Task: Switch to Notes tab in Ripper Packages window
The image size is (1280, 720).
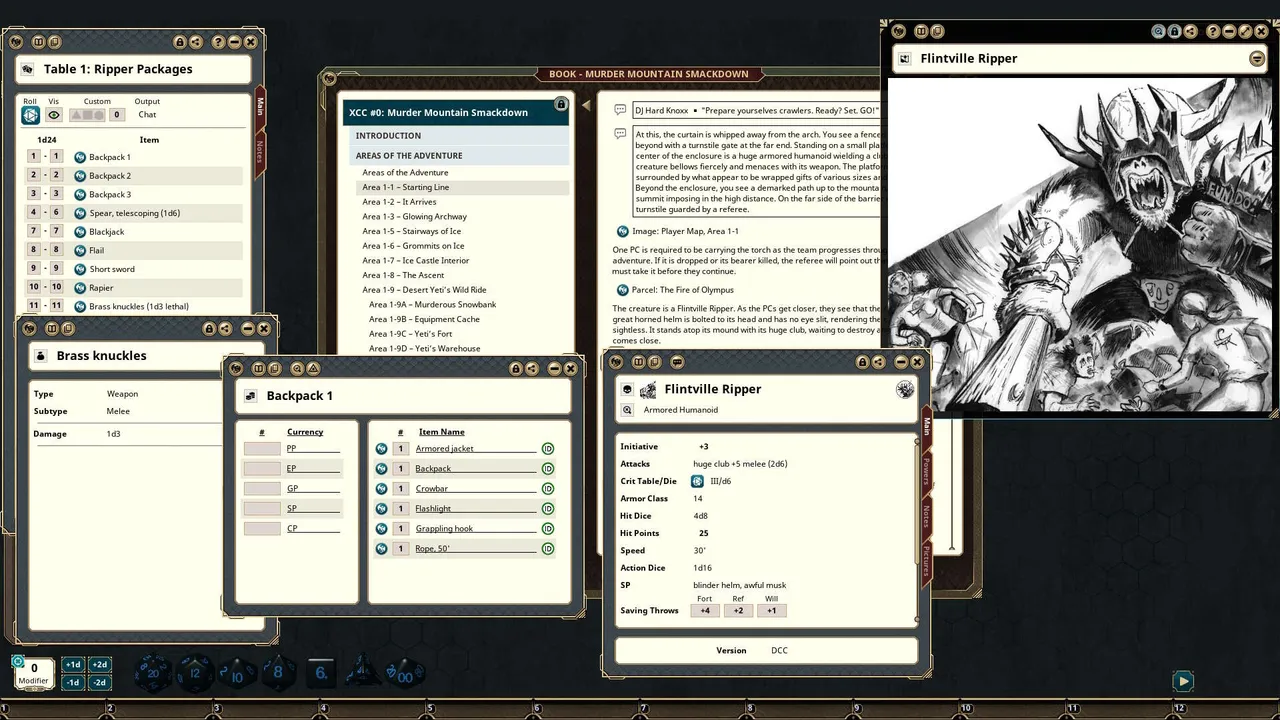Action: (259, 152)
